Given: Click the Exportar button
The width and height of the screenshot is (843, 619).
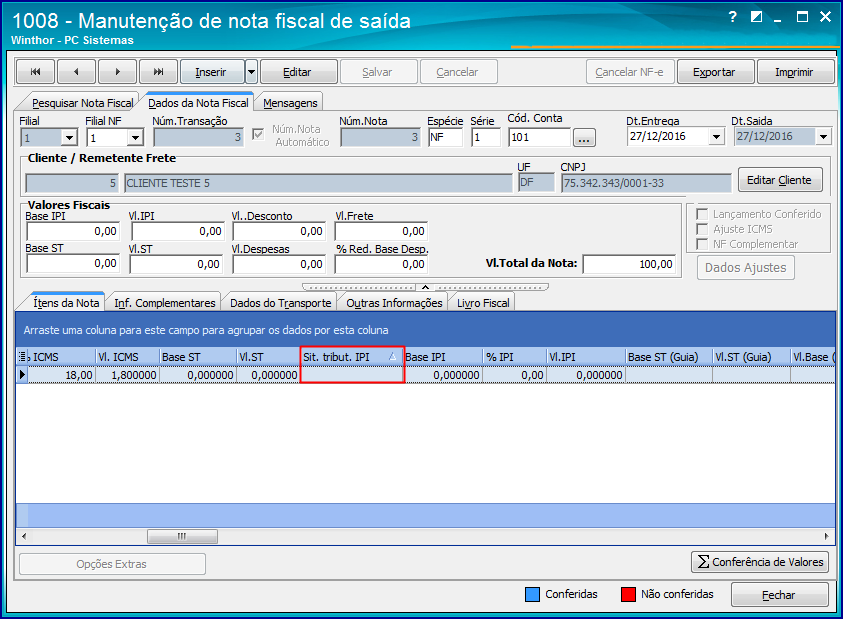Looking at the screenshot, I should point(714,72).
